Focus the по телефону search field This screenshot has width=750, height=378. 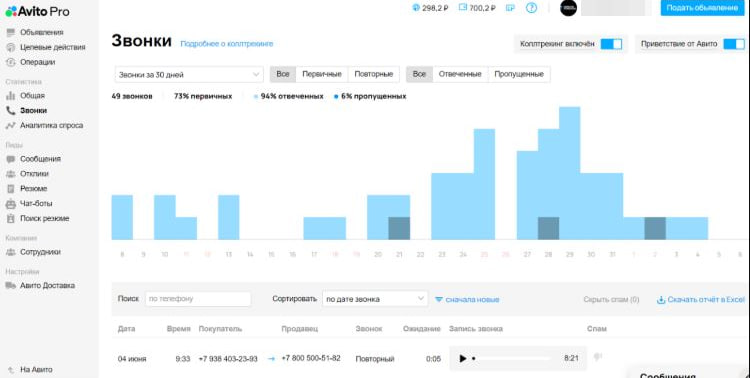click(x=198, y=299)
